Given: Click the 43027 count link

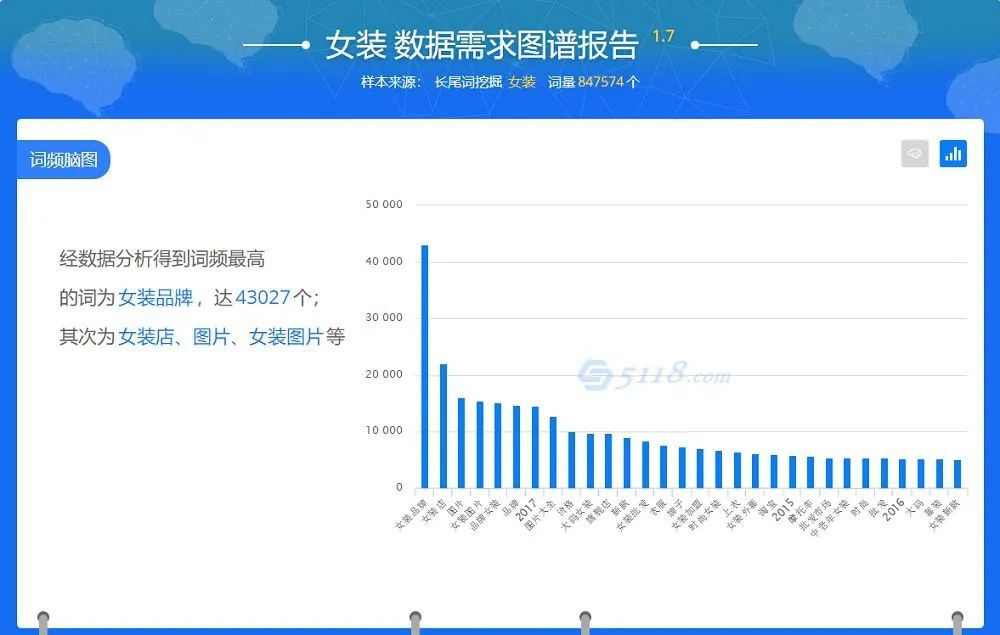Looking at the screenshot, I should [x=262, y=298].
